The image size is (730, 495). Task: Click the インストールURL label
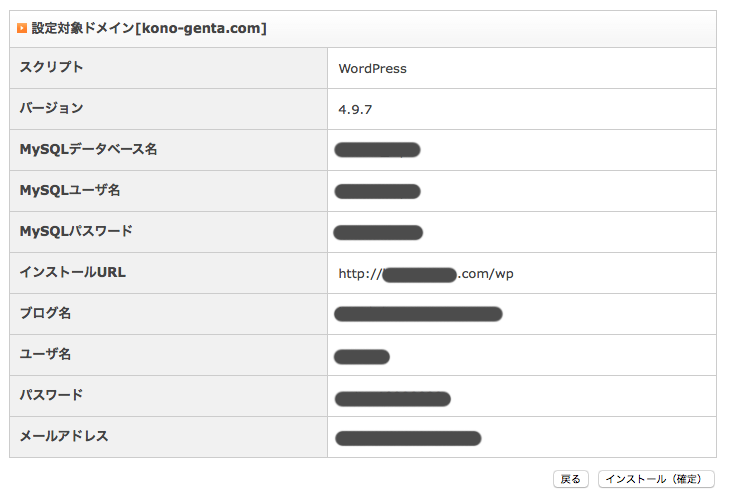point(73,272)
